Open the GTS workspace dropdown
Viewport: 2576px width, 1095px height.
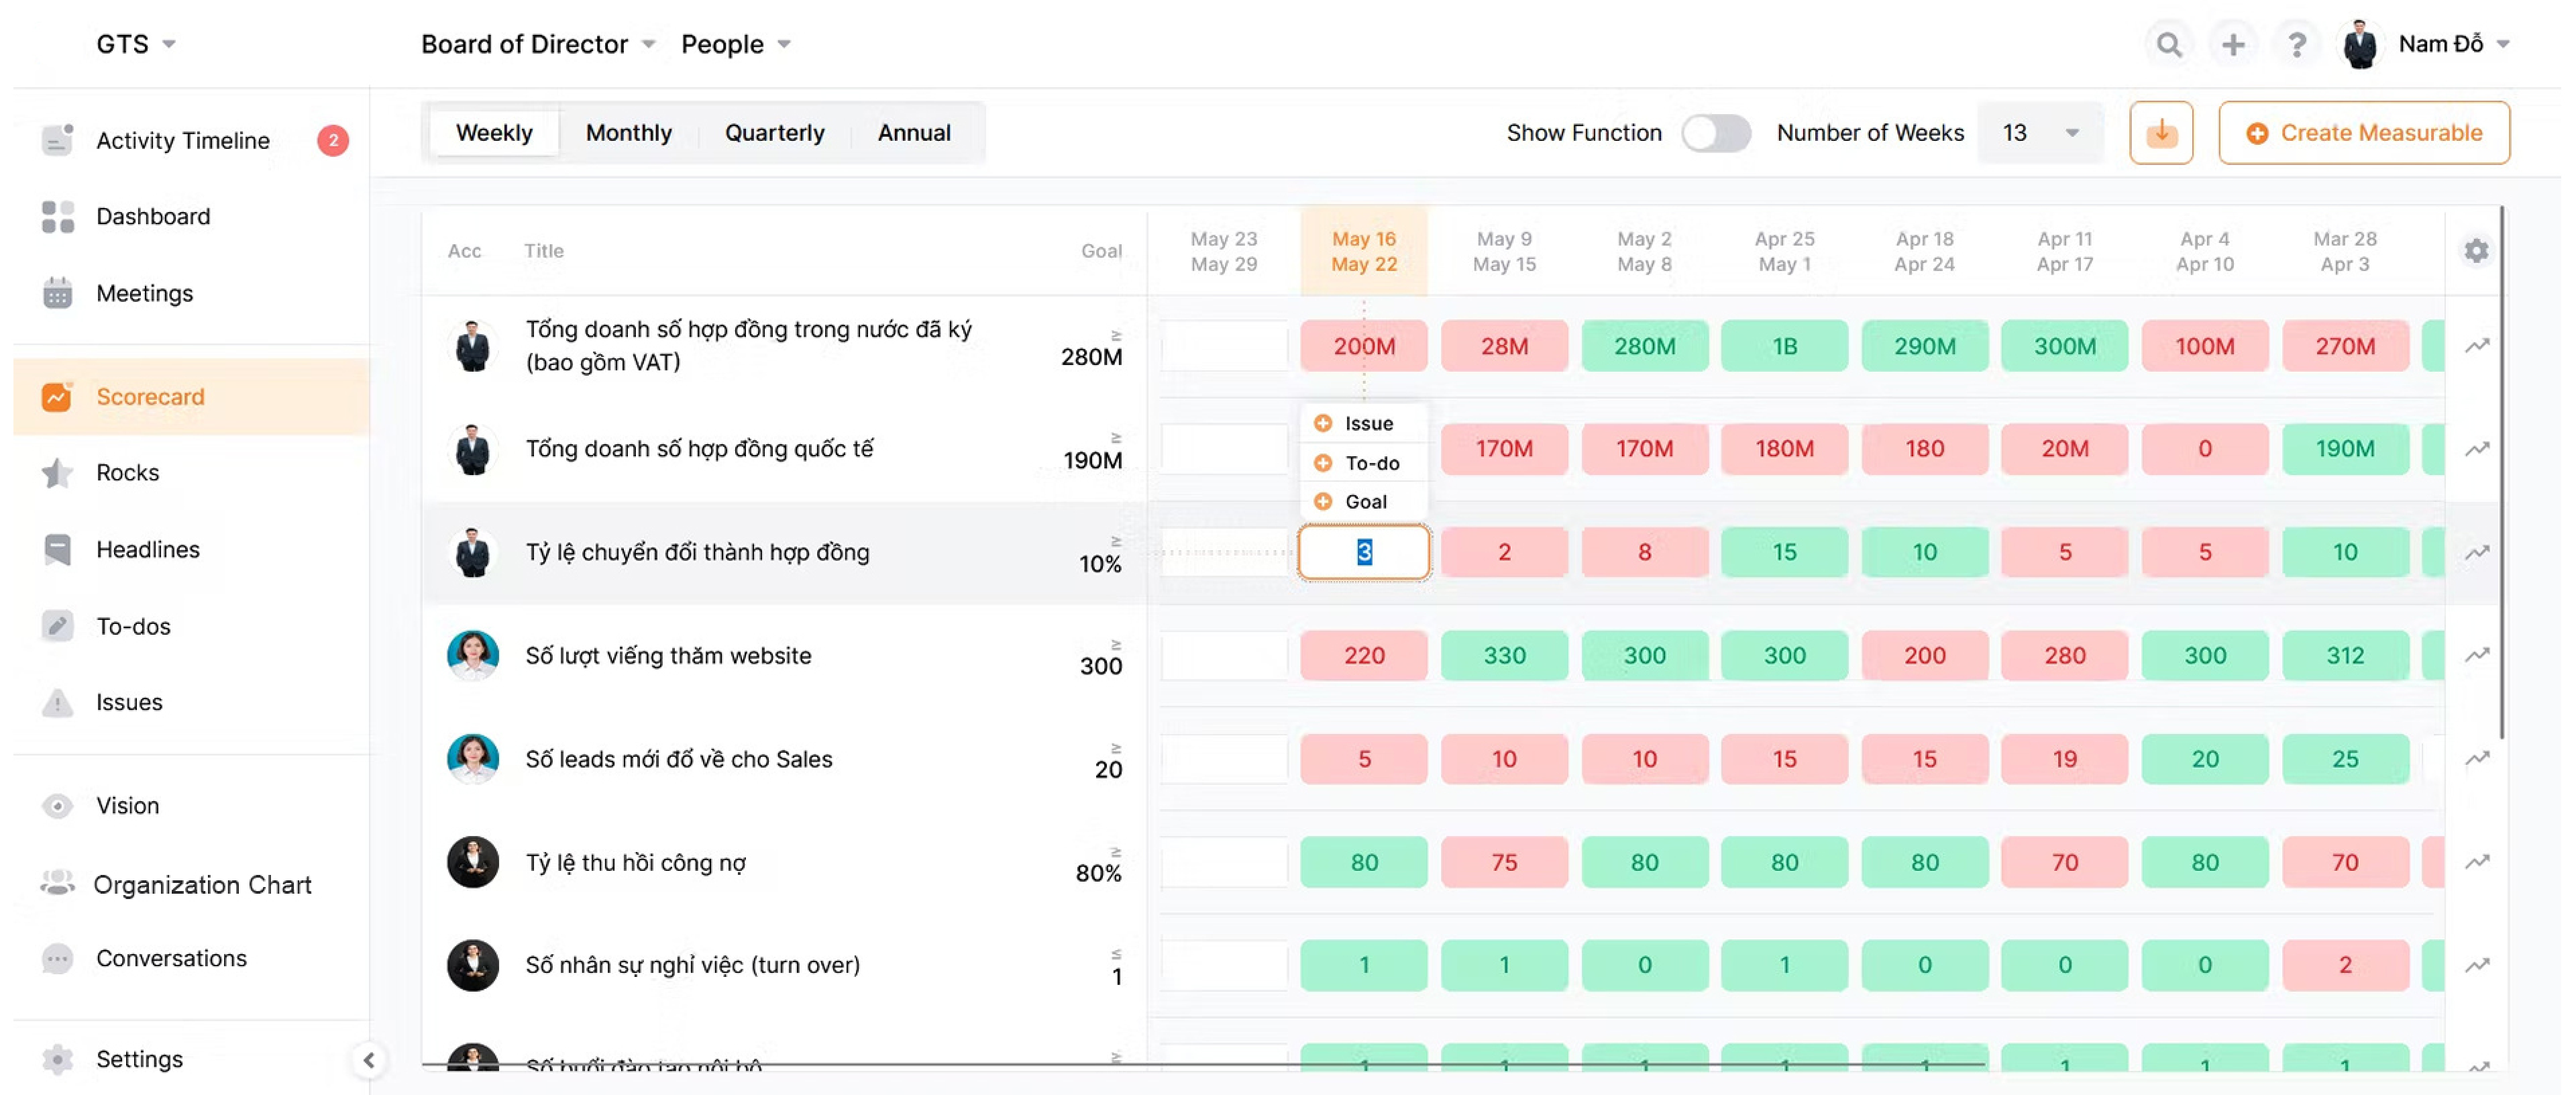click(x=136, y=45)
